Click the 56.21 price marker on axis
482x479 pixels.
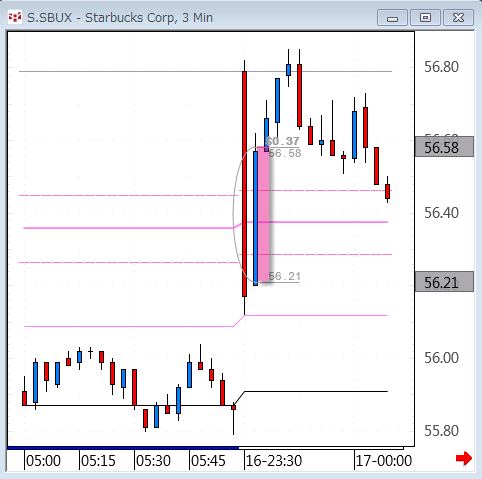point(444,282)
